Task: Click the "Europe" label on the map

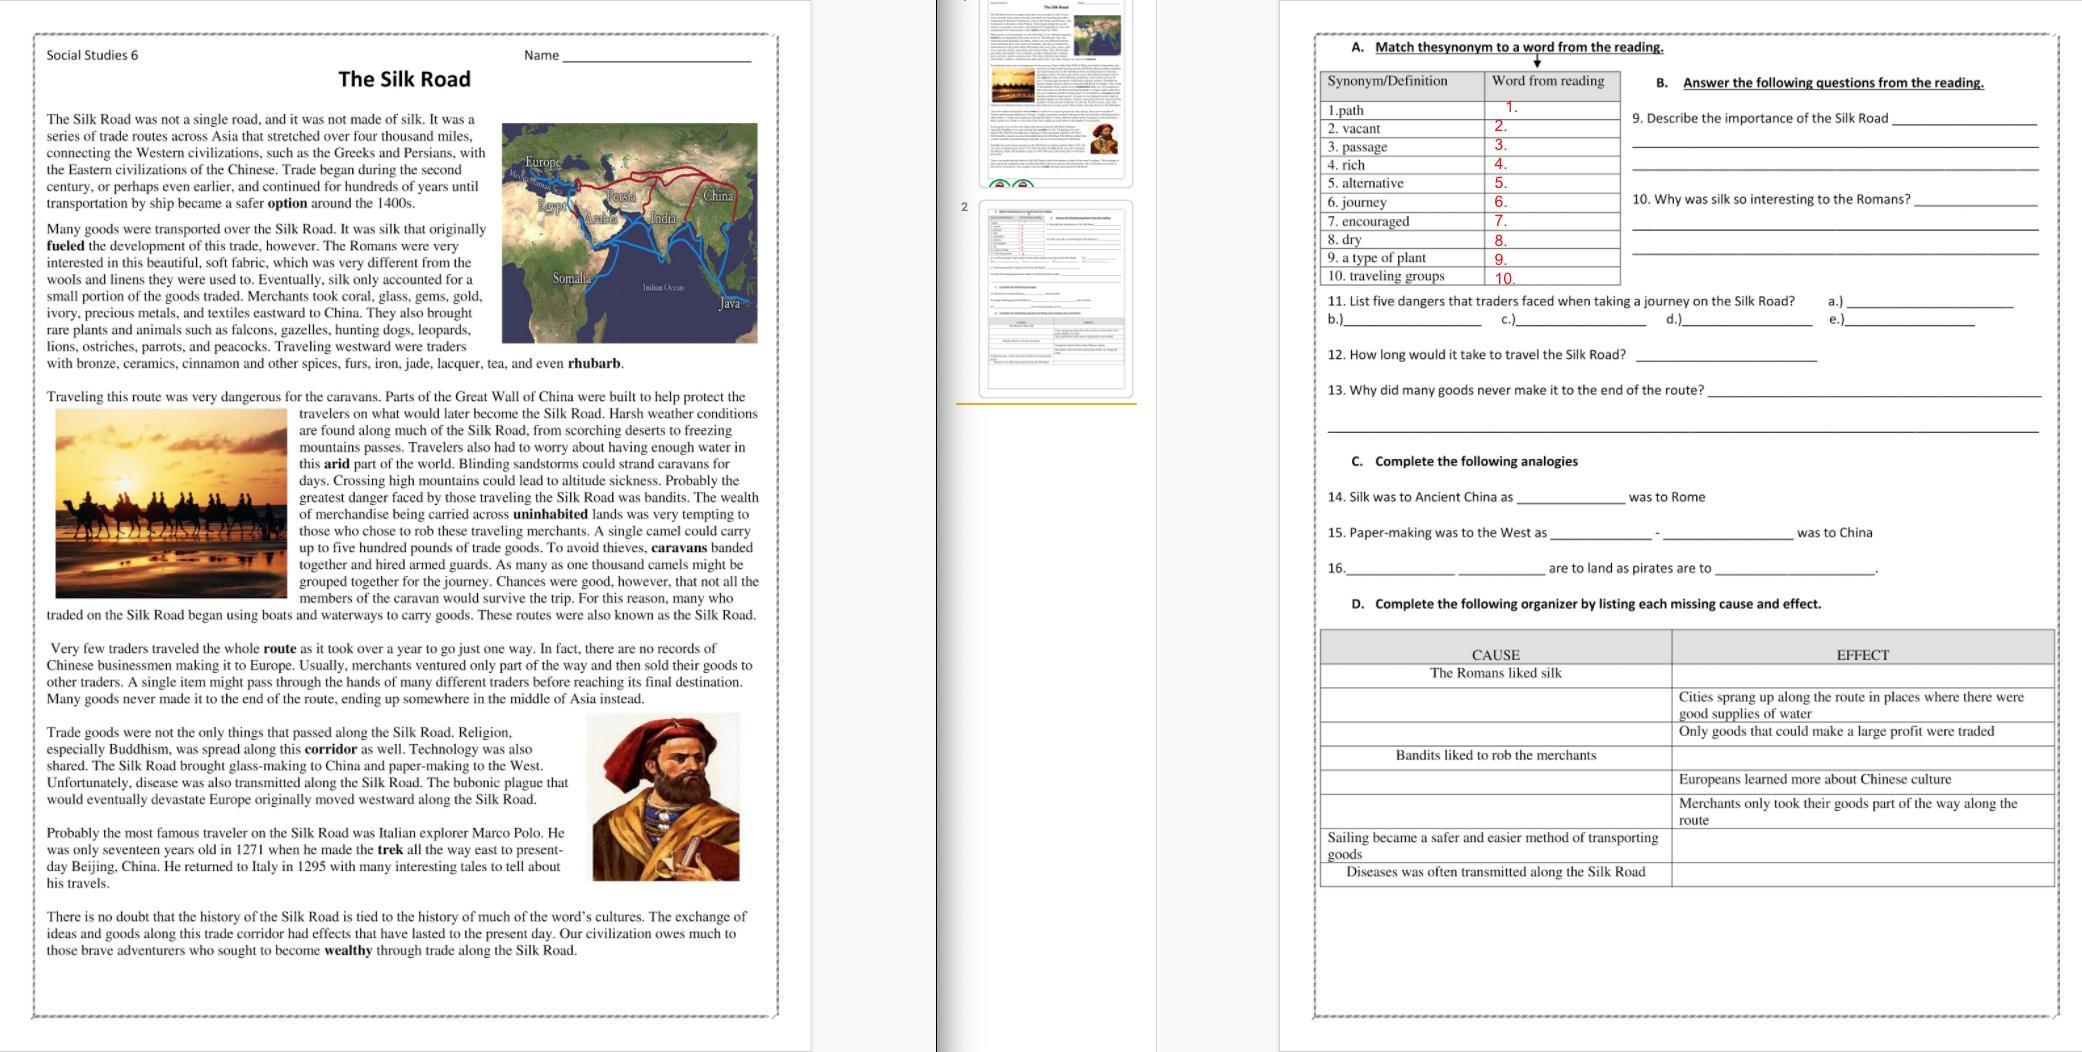Action: (x=543, y=162)
